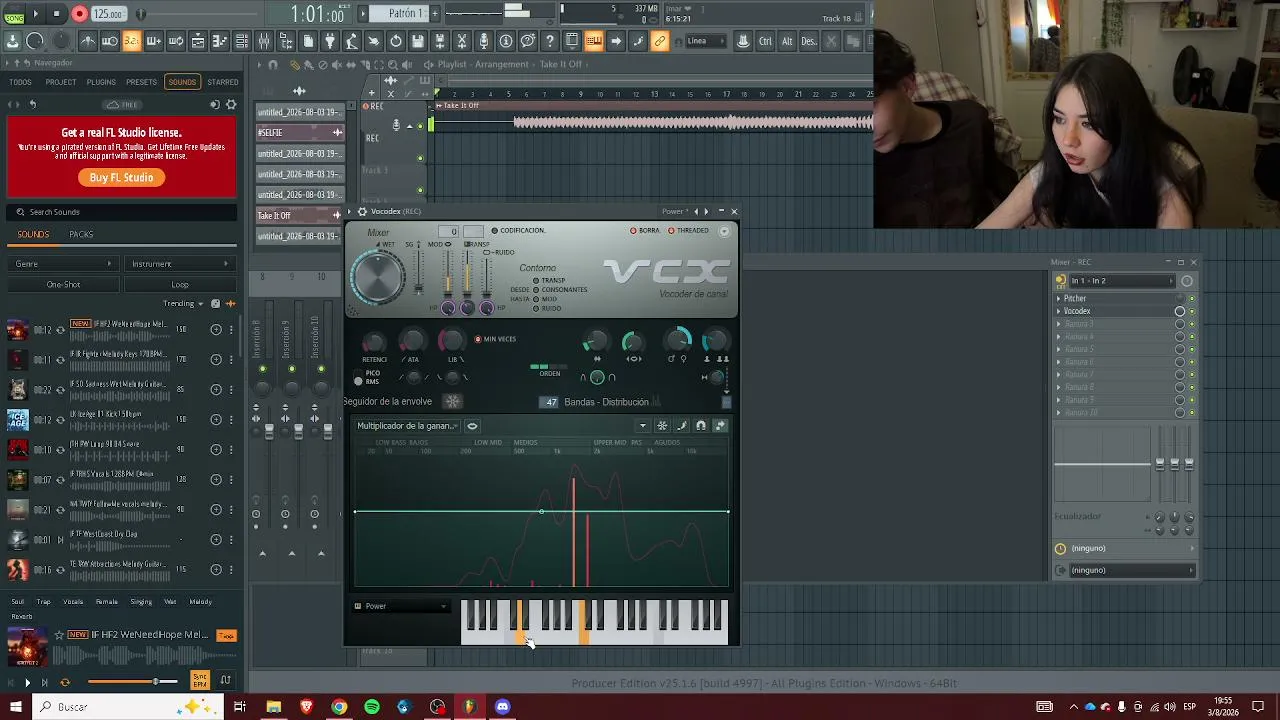Open the Línea snap dropdown

pos(706,41)
